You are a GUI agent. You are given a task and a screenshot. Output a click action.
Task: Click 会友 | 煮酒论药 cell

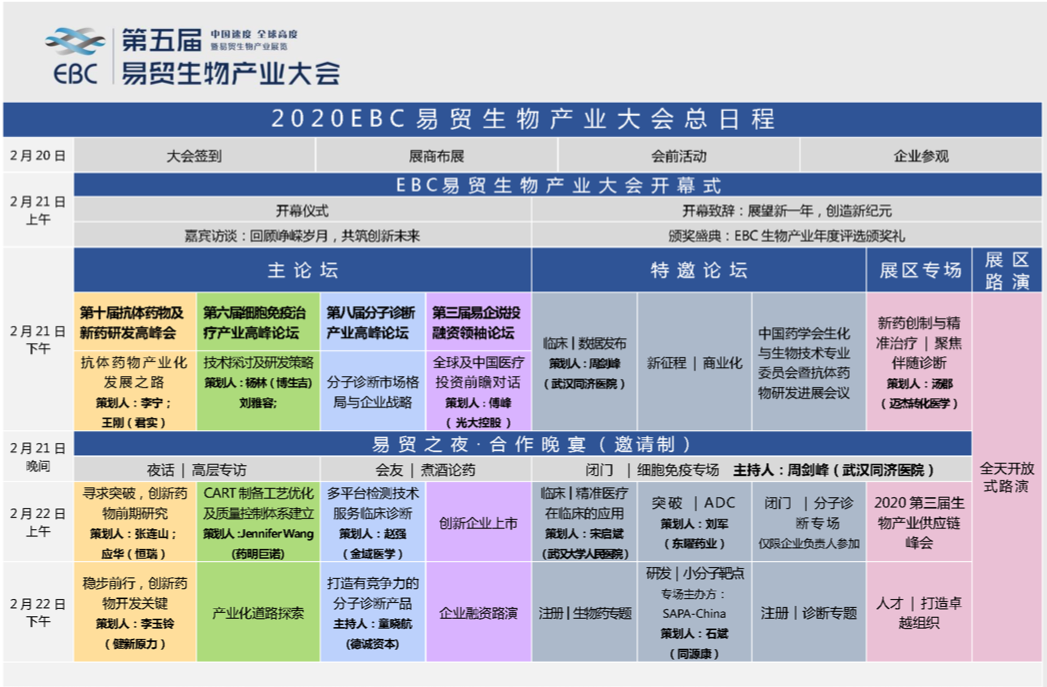pos(425,469)
